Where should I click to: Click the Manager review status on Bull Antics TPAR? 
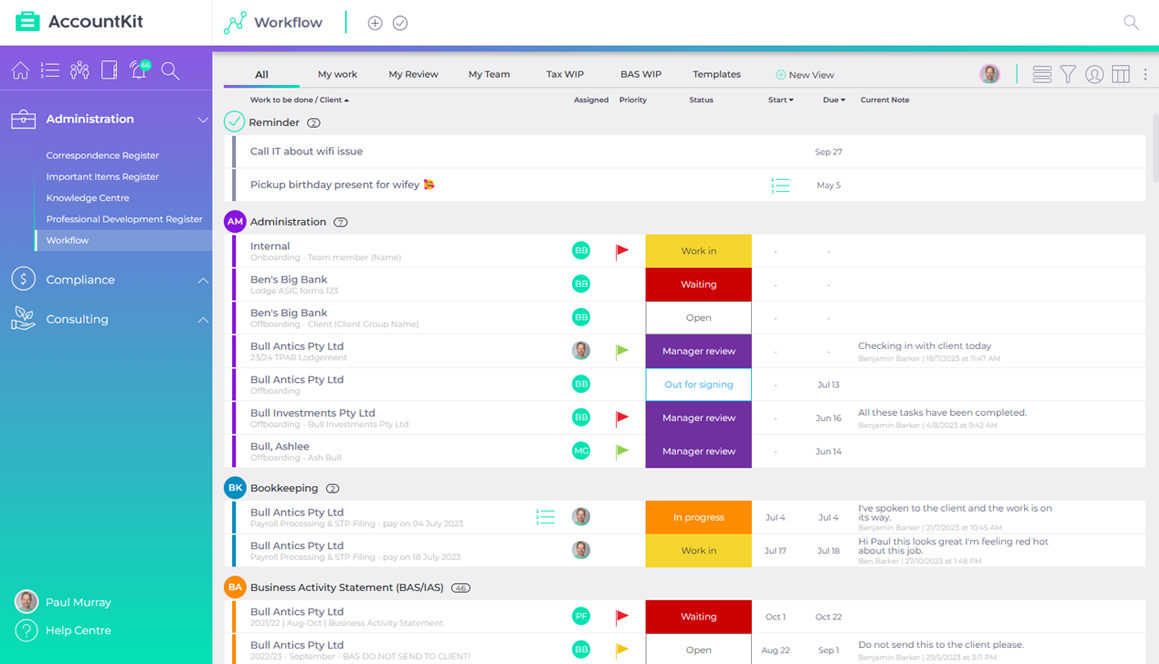[x=698, y=351]
